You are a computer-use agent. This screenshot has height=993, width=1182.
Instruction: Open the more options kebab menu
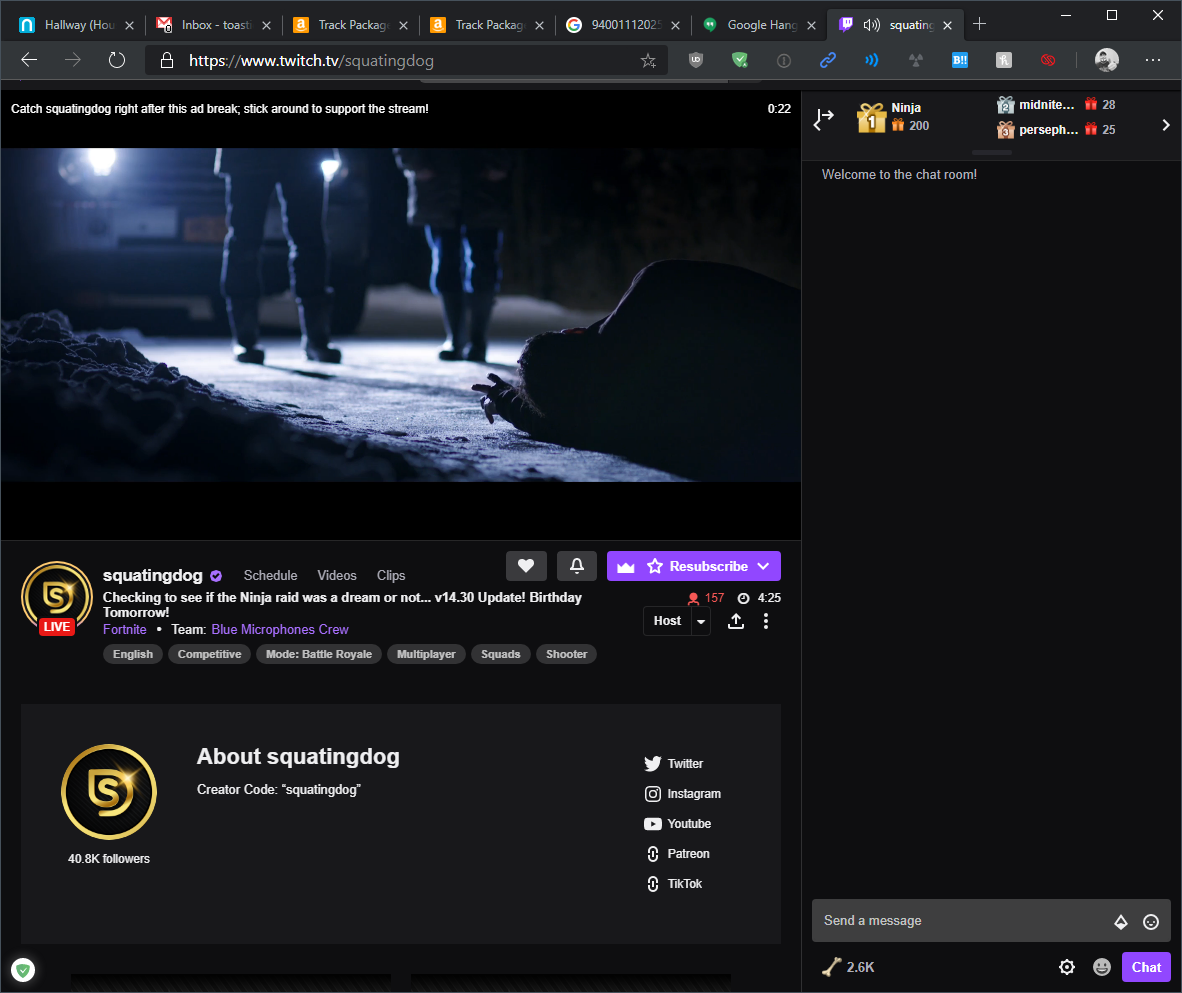(766, 621)
